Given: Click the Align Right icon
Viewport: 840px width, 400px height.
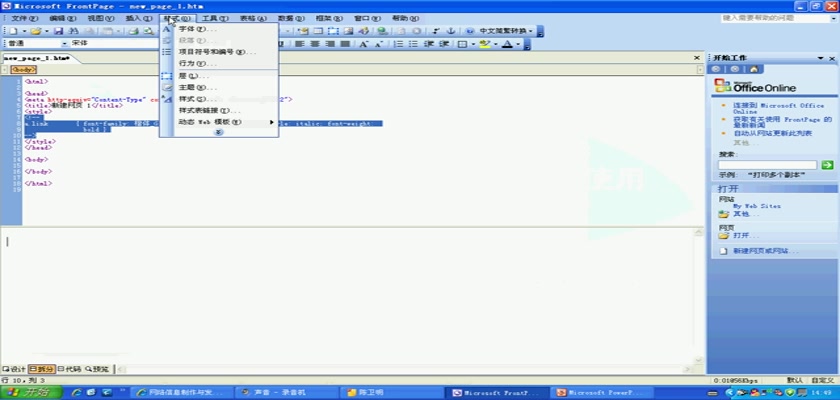Looking at the screenshot, I should pos(330,44).
